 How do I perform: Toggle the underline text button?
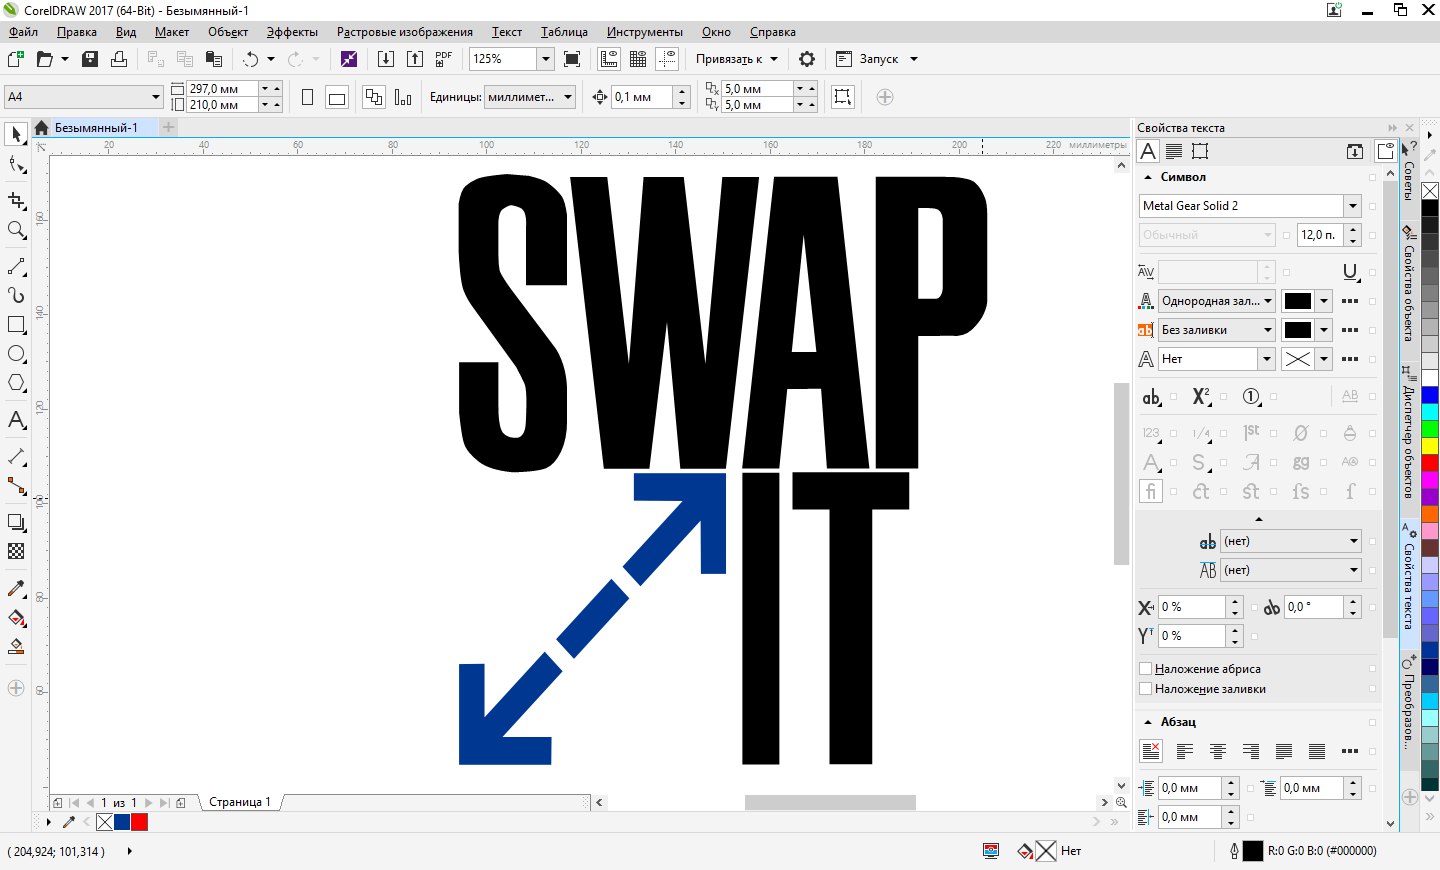1350,272
